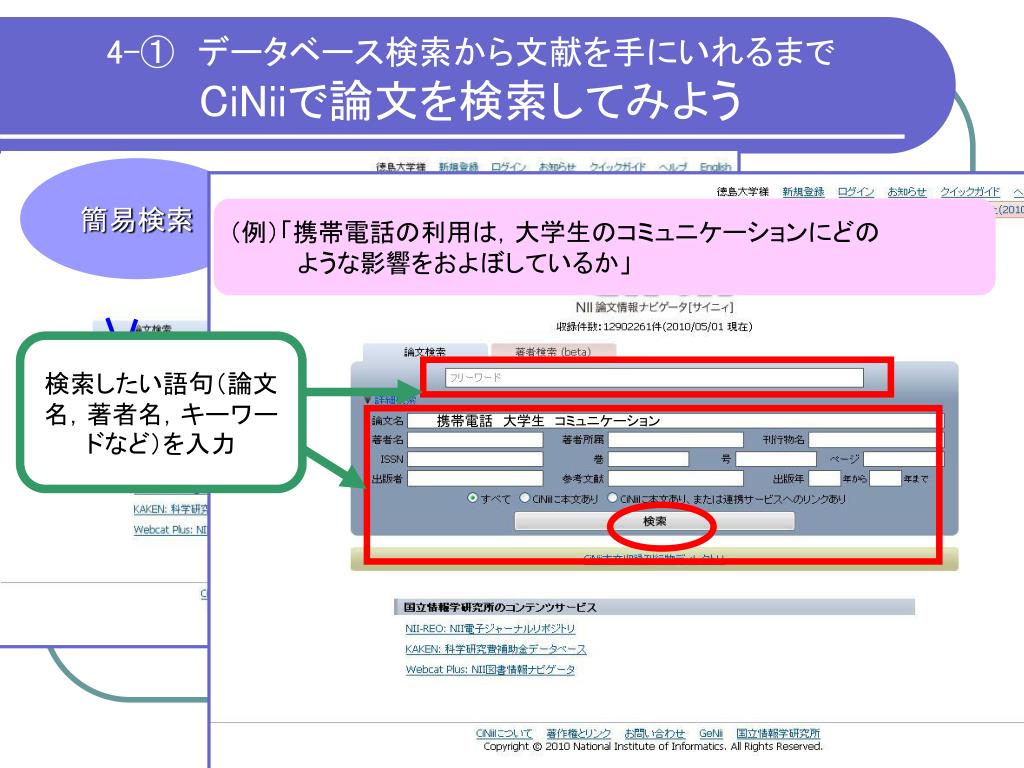1024x768 pixels.
Task: Click the 出版年 年から start-year field
Action: (x=824, y=479)
